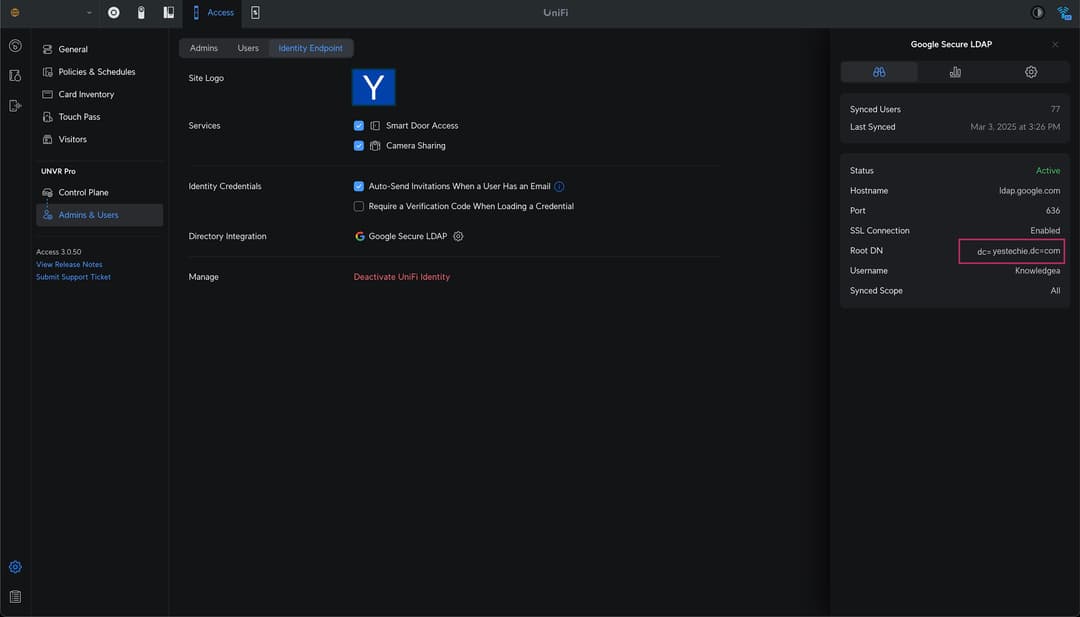This screenshot has height=617, width=1080.
Task: Click the Username value Knowledgea
Action: tap(1037, 271)
